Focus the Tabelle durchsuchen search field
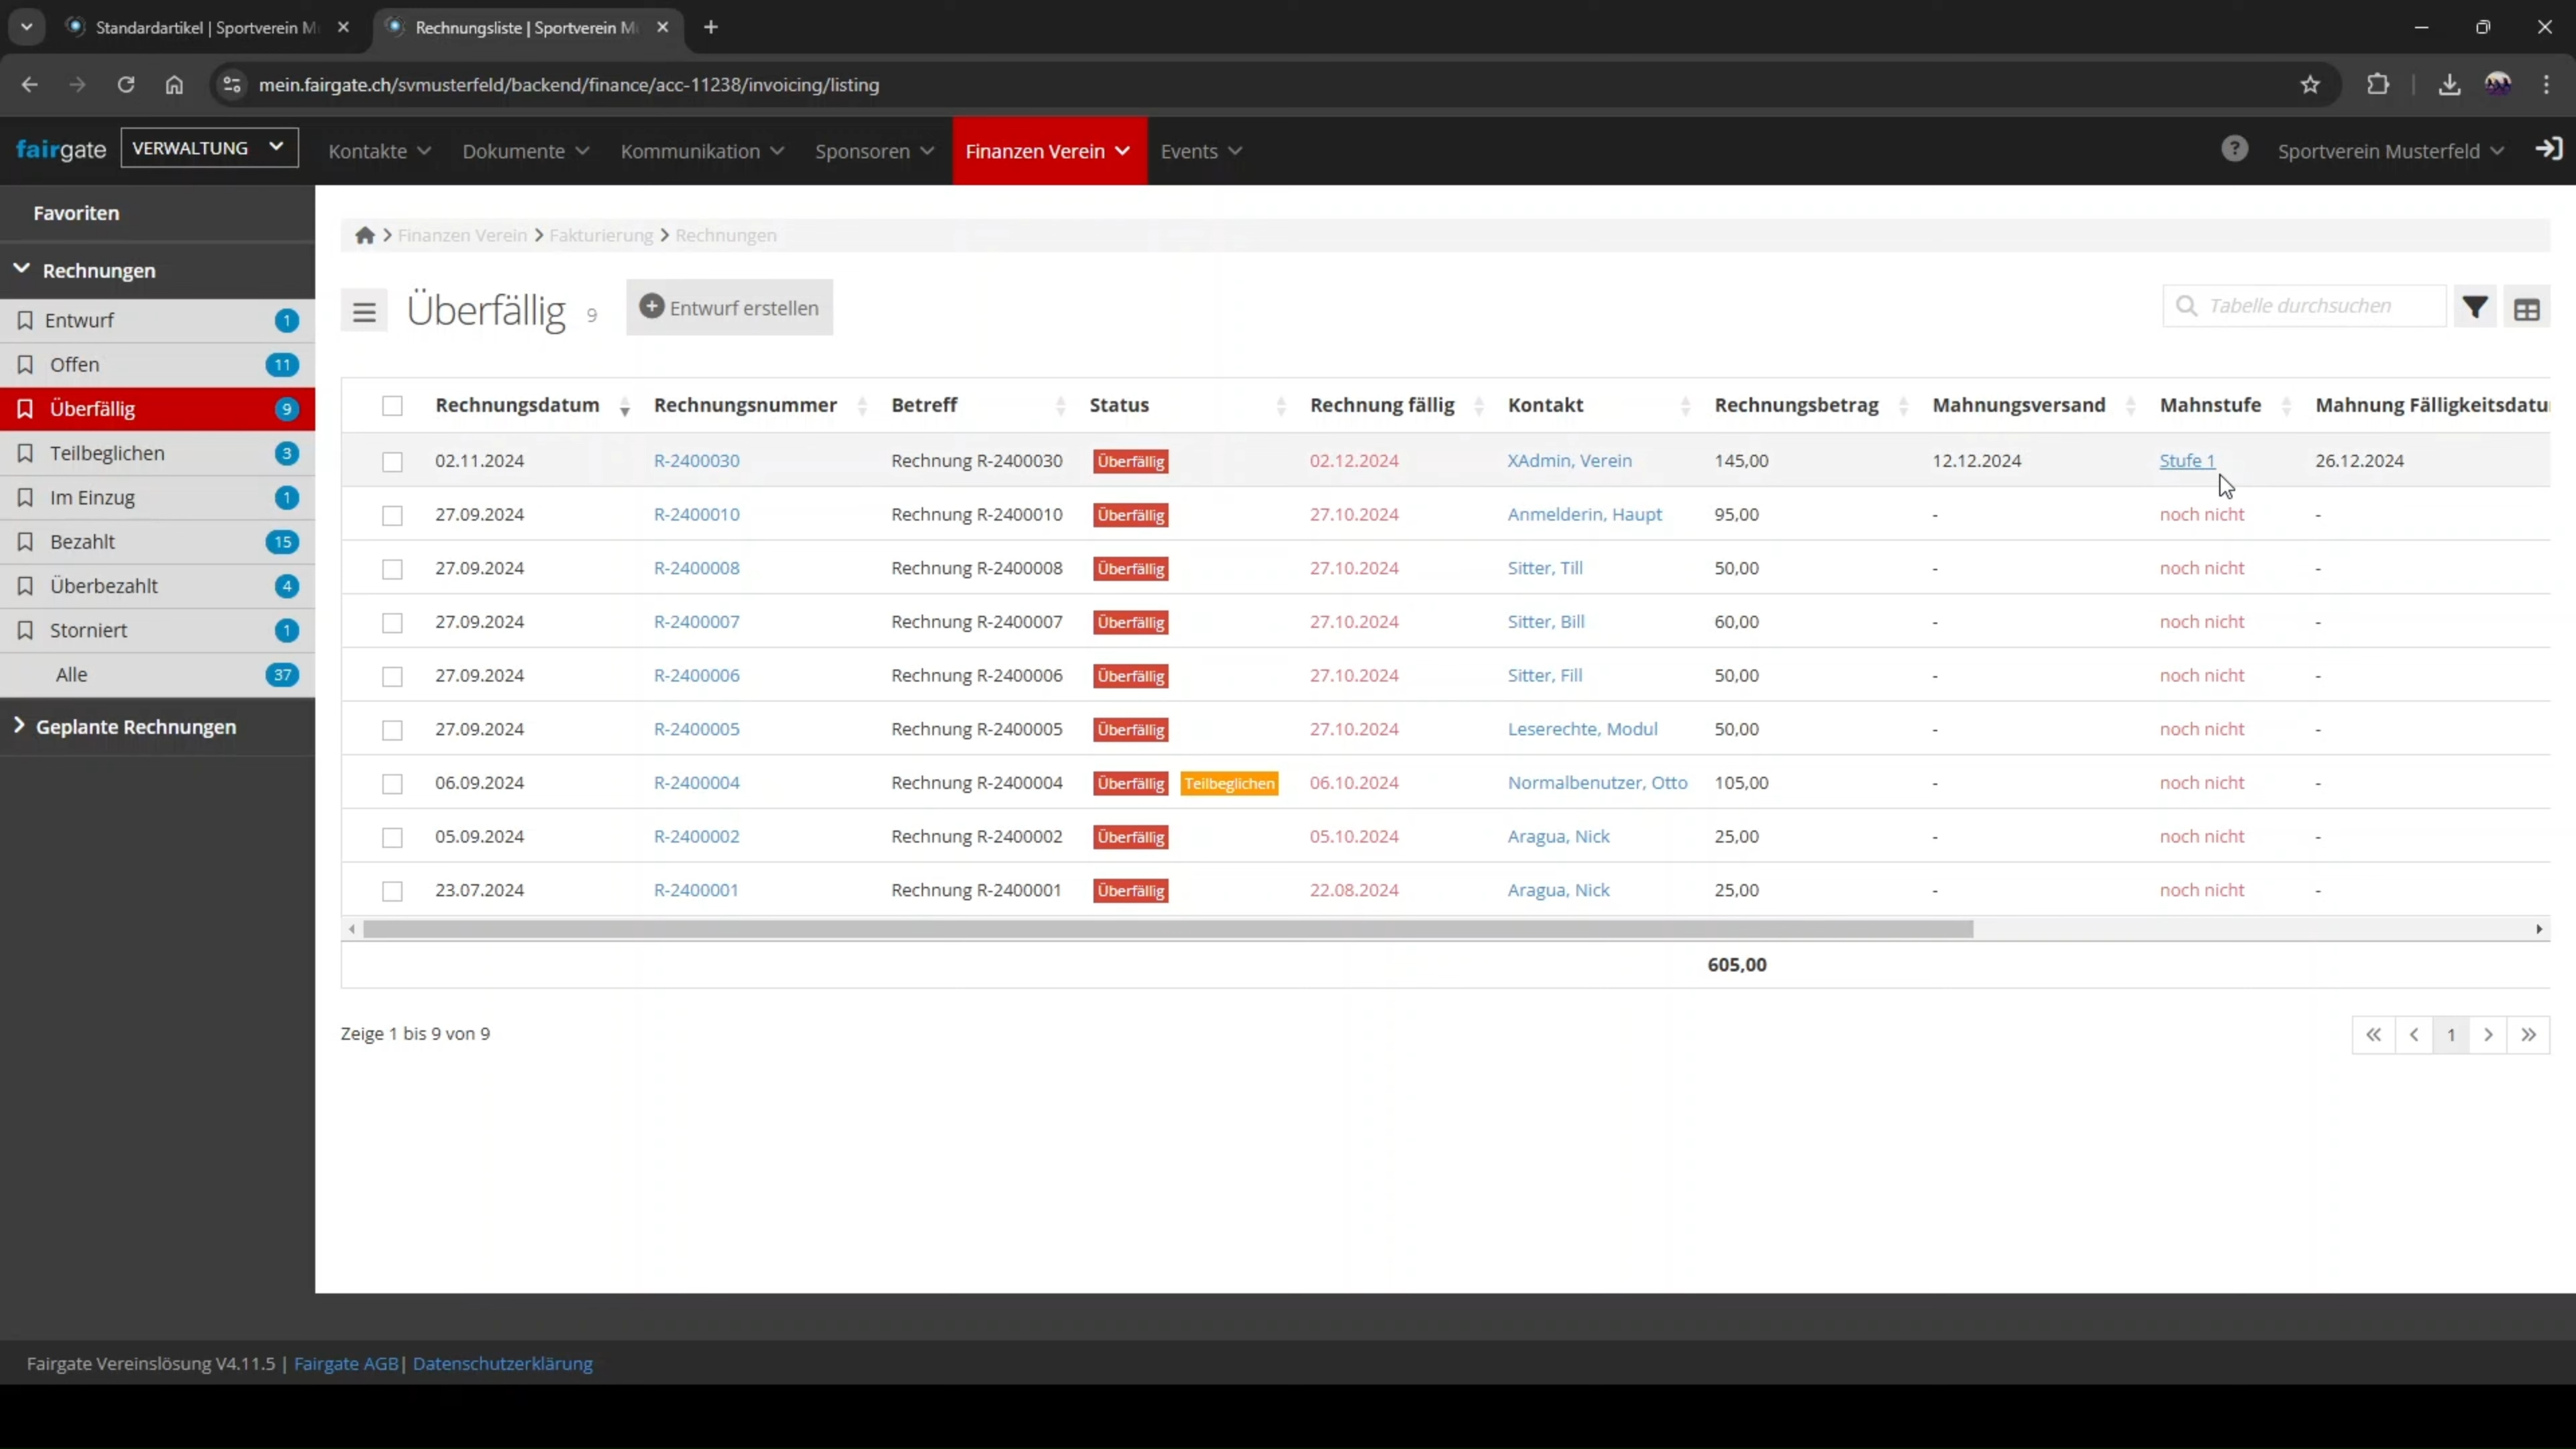Image resolution: width=2576 pixels, height=1449 pixels. (x=2304, y=306)
